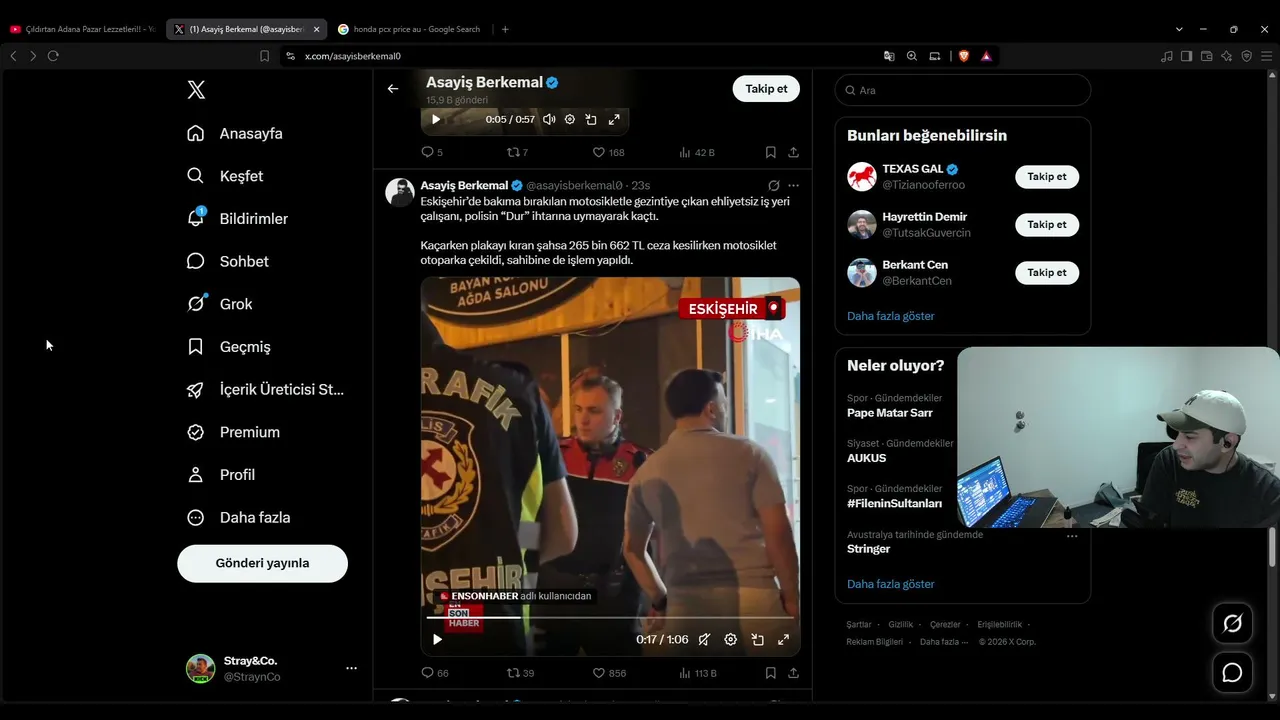The width and height of the screenshot is (1280, 720).
Task: Switch to YouTube Adana Pazar tab
Action: pos(82,29)
